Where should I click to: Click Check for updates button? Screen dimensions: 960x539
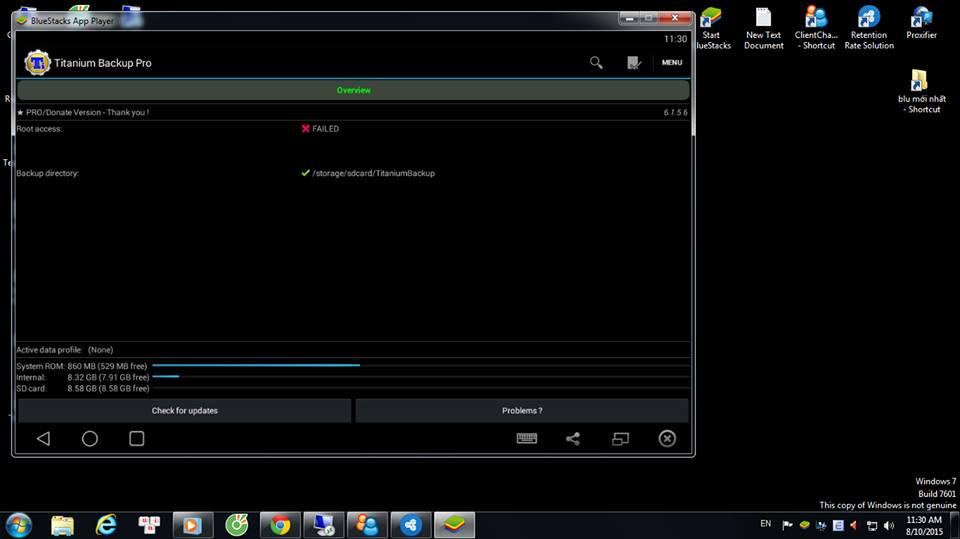(x=184, y=410)
